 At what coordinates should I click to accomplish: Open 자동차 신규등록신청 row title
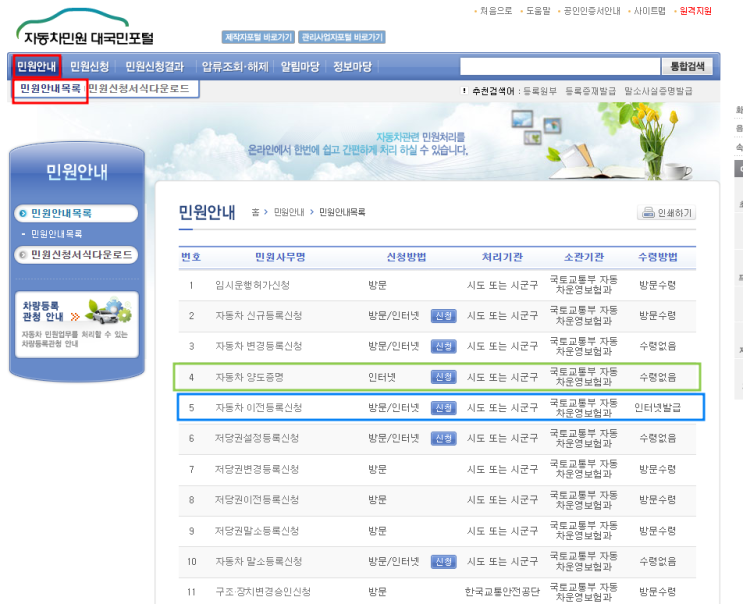259,316
